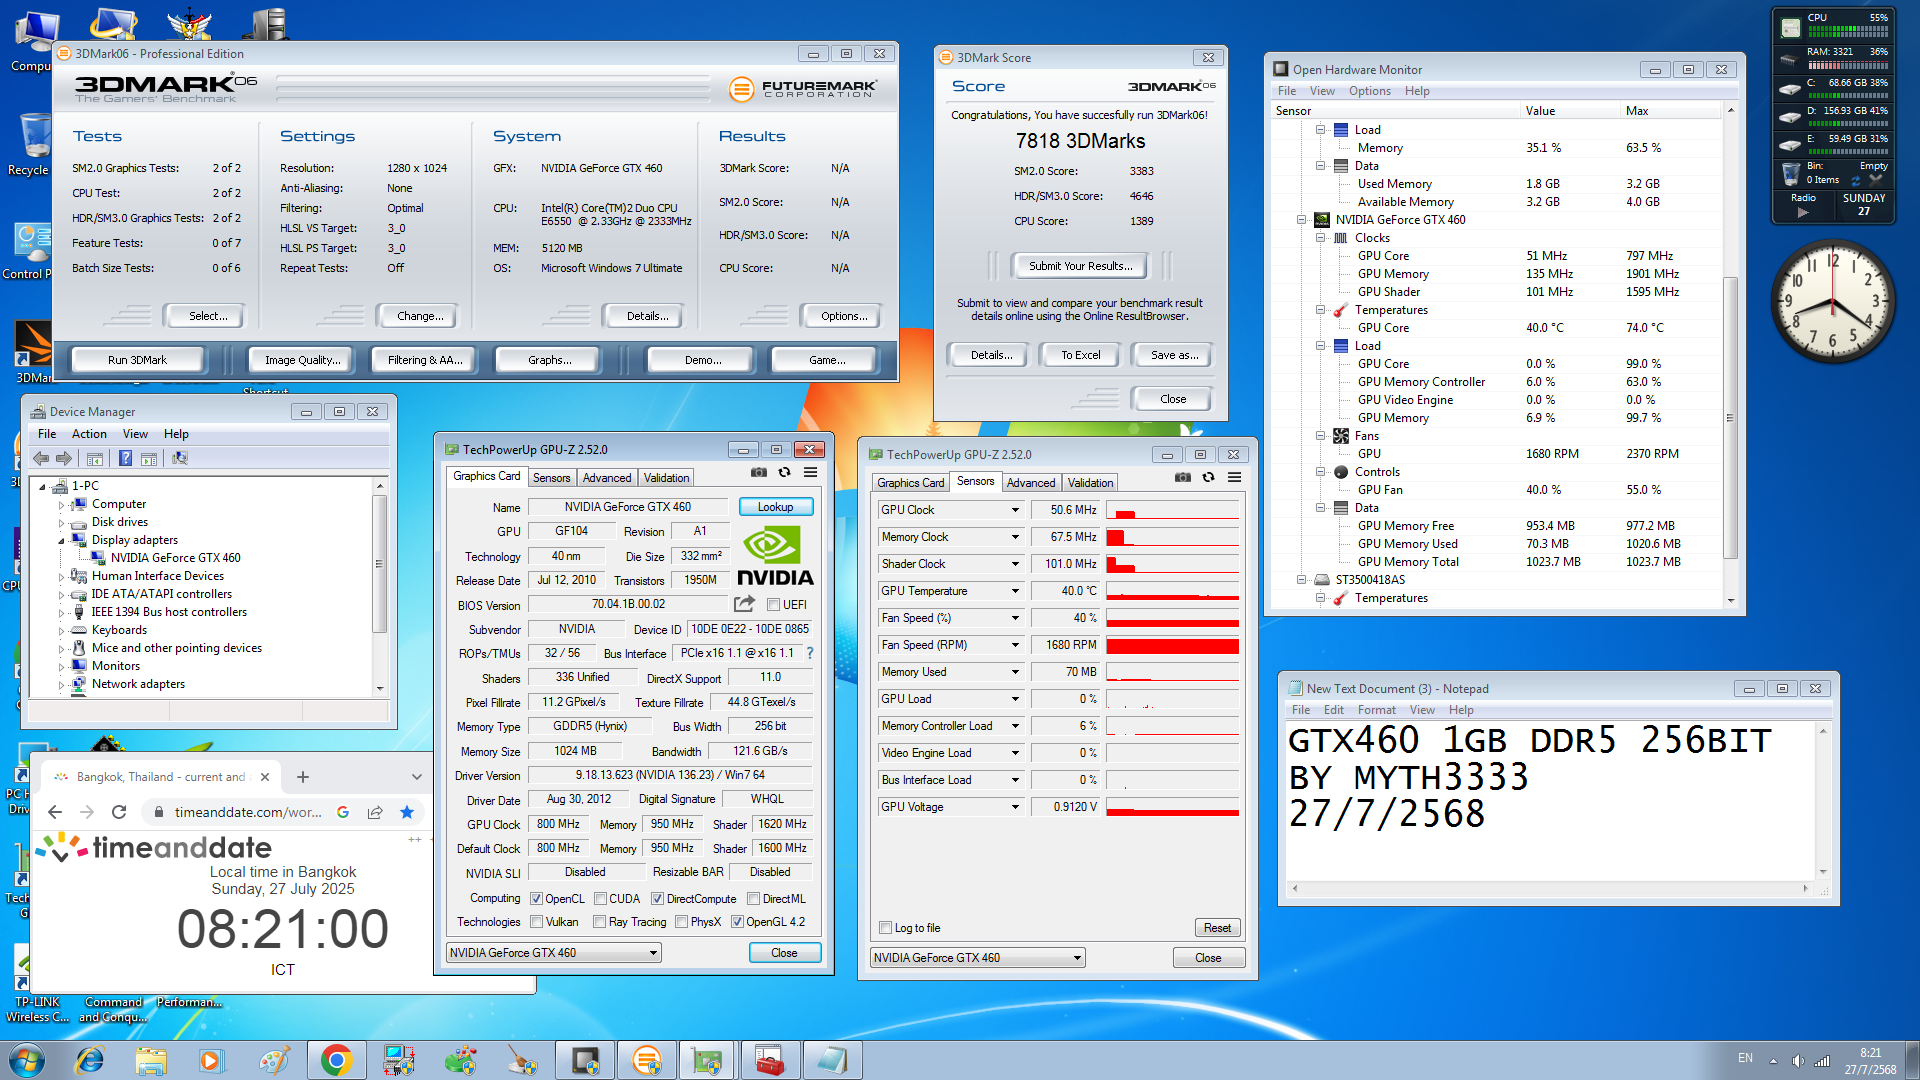Toggle the DirectML checkbox

click(x=753, y=899)
